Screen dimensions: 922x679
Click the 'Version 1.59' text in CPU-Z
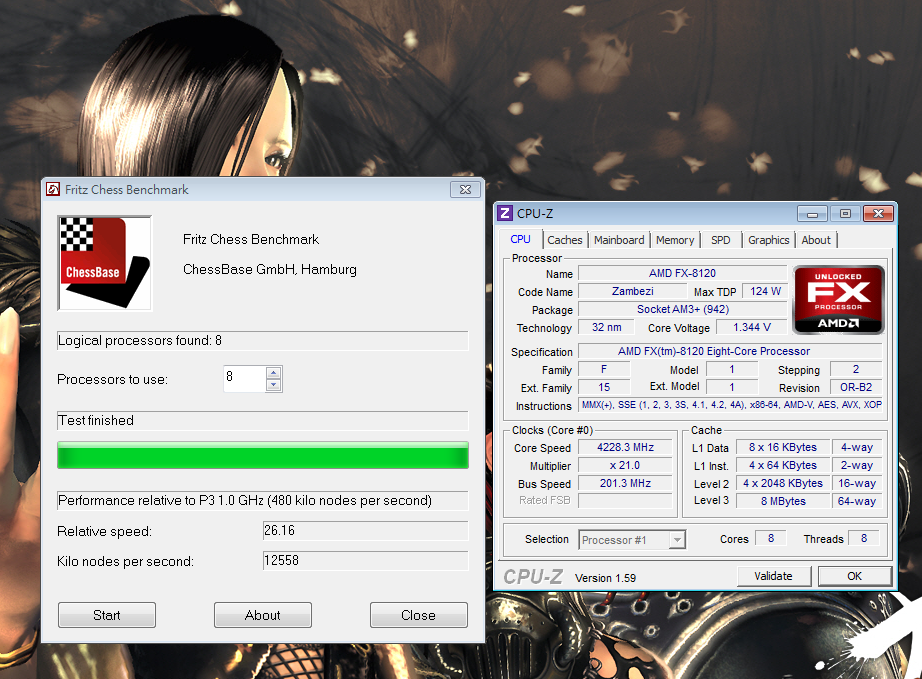tap(606, 578)
